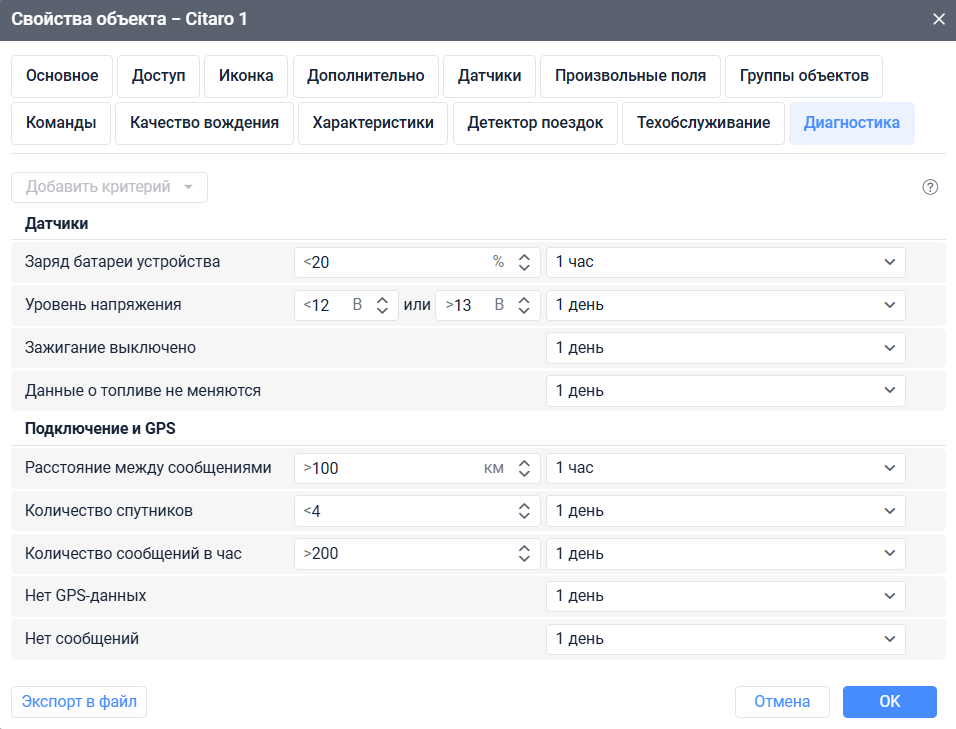Viewport: 956px width, 729px height.
Task: Open the Техобслуживание tab
Action: pyautogui.click(x=703, y=123)
